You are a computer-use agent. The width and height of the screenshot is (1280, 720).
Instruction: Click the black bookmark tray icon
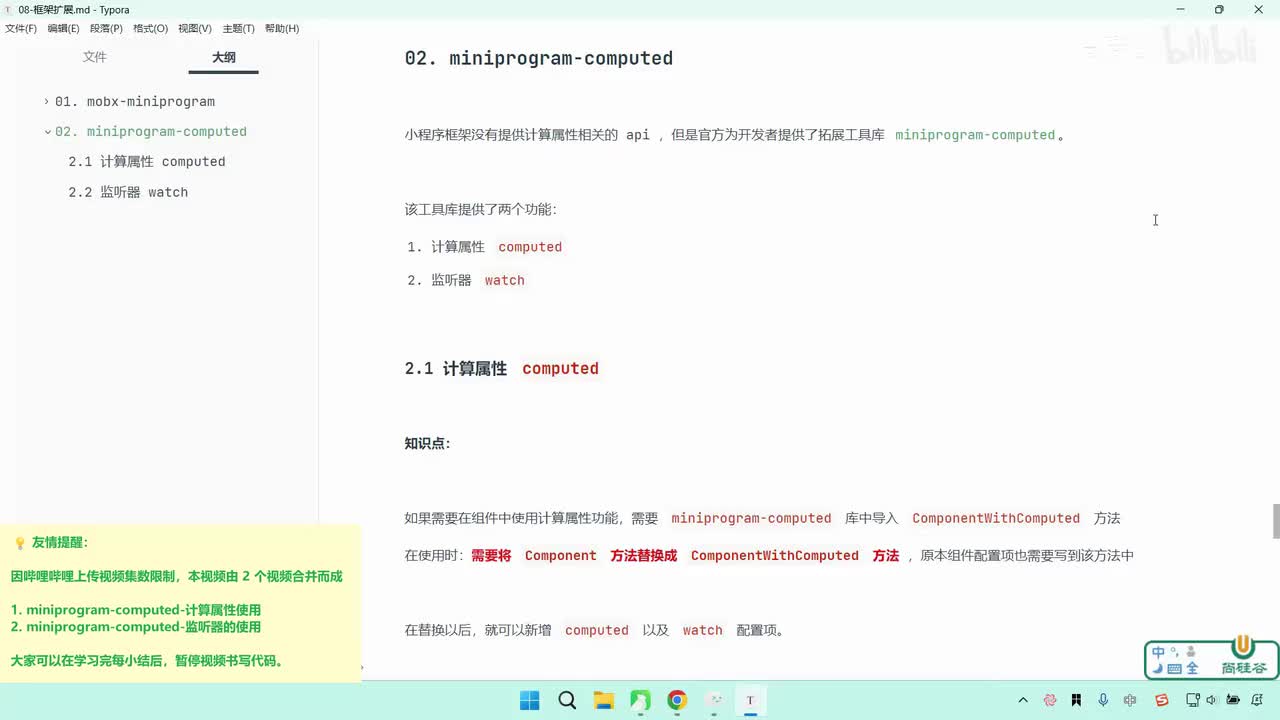point(1076,700)
